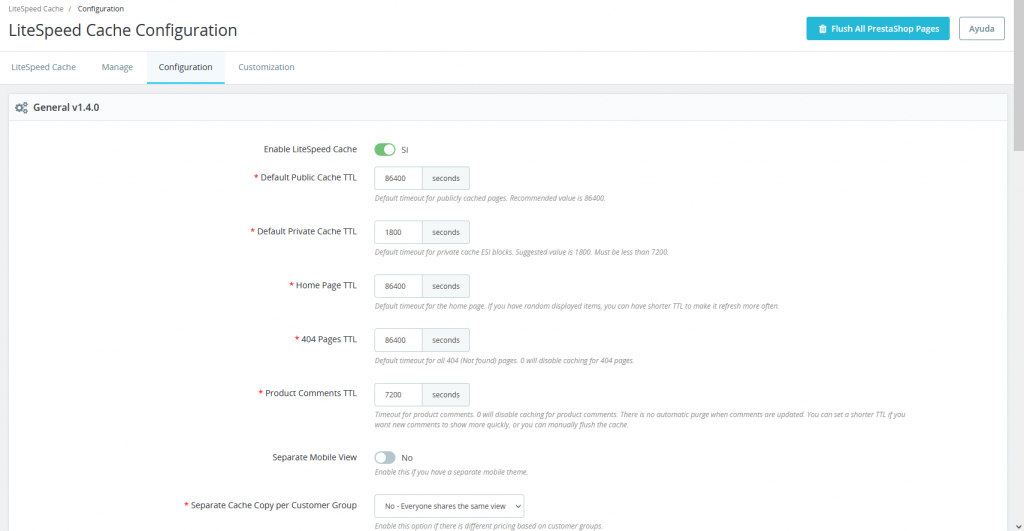The width and height of the screenshot is (1024, 531).
Task: Click LiteSpeed Cache breadcrumb link
Action: (36, 9)
